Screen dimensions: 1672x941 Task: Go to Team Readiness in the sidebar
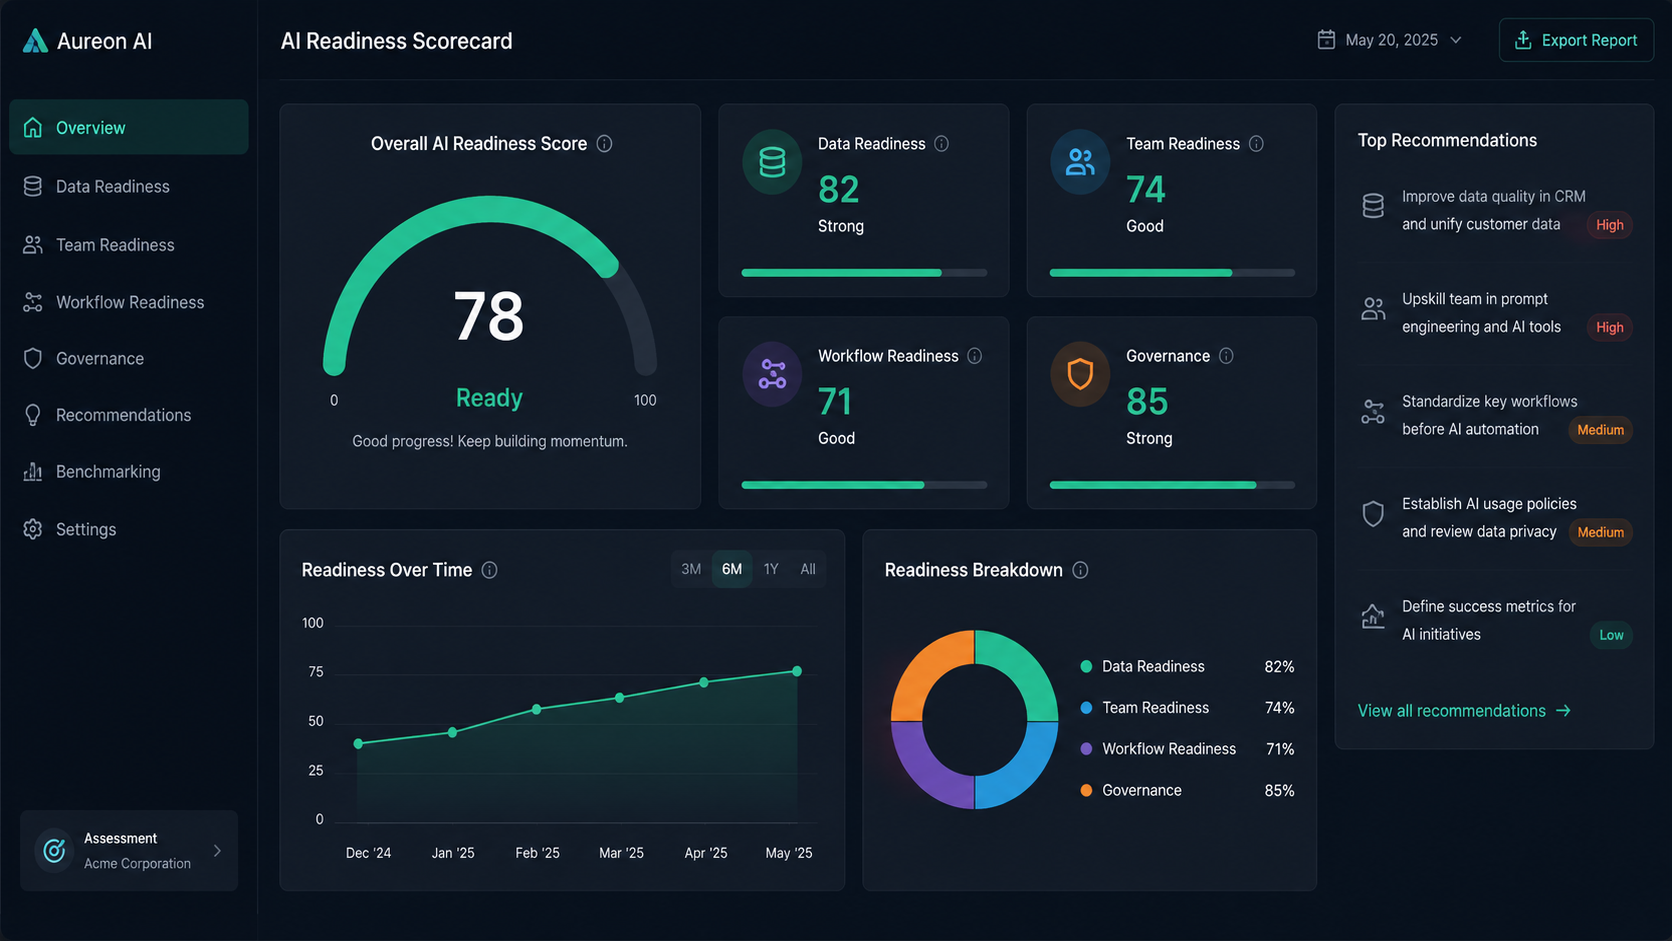129,245
